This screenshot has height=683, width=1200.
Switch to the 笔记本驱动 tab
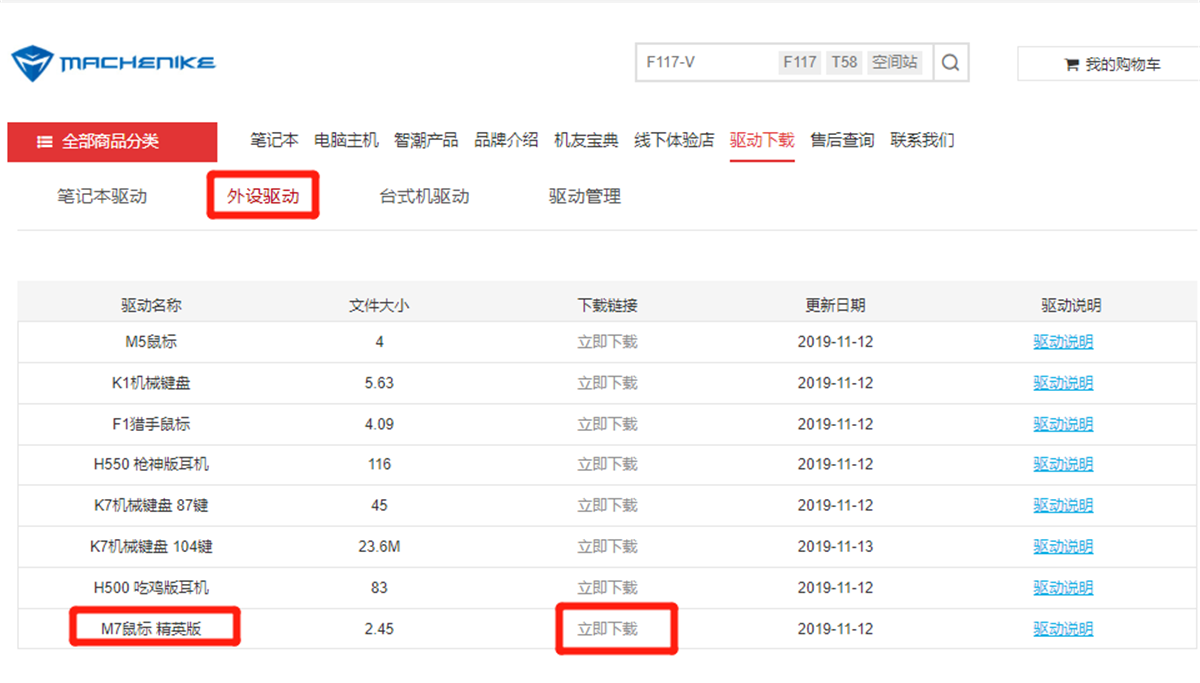(102, 196)
